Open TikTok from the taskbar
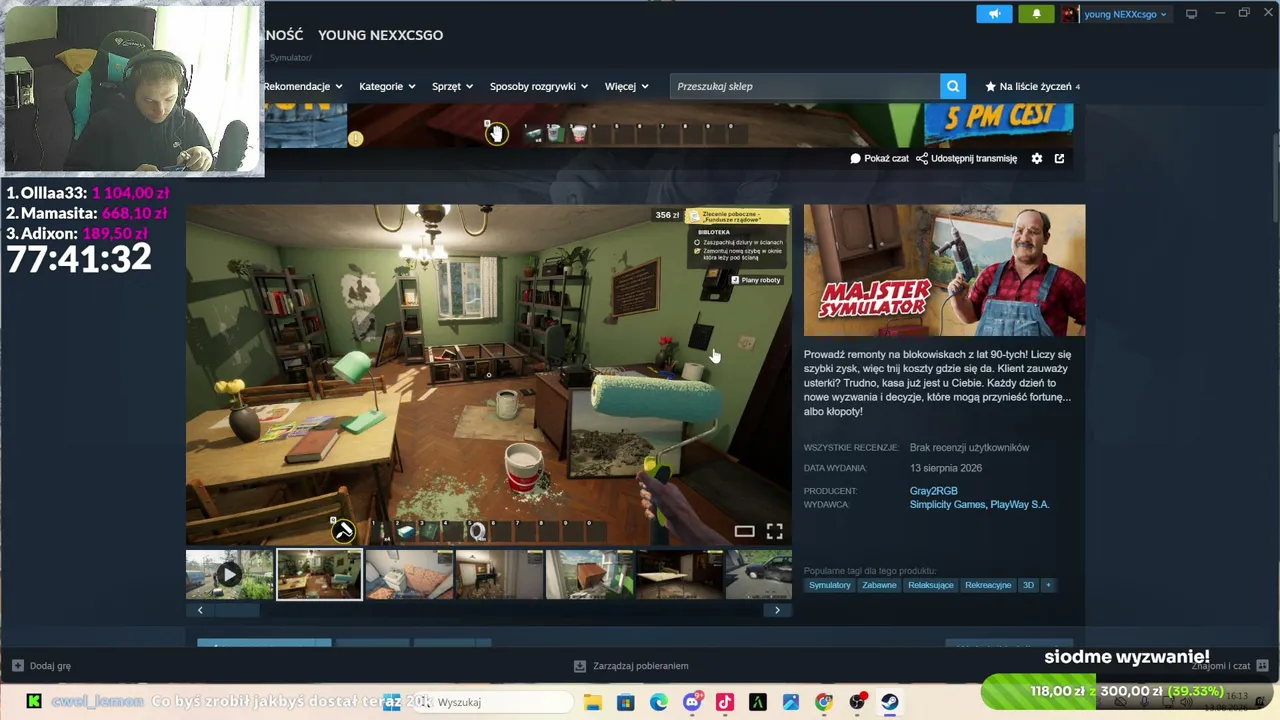 725,702
